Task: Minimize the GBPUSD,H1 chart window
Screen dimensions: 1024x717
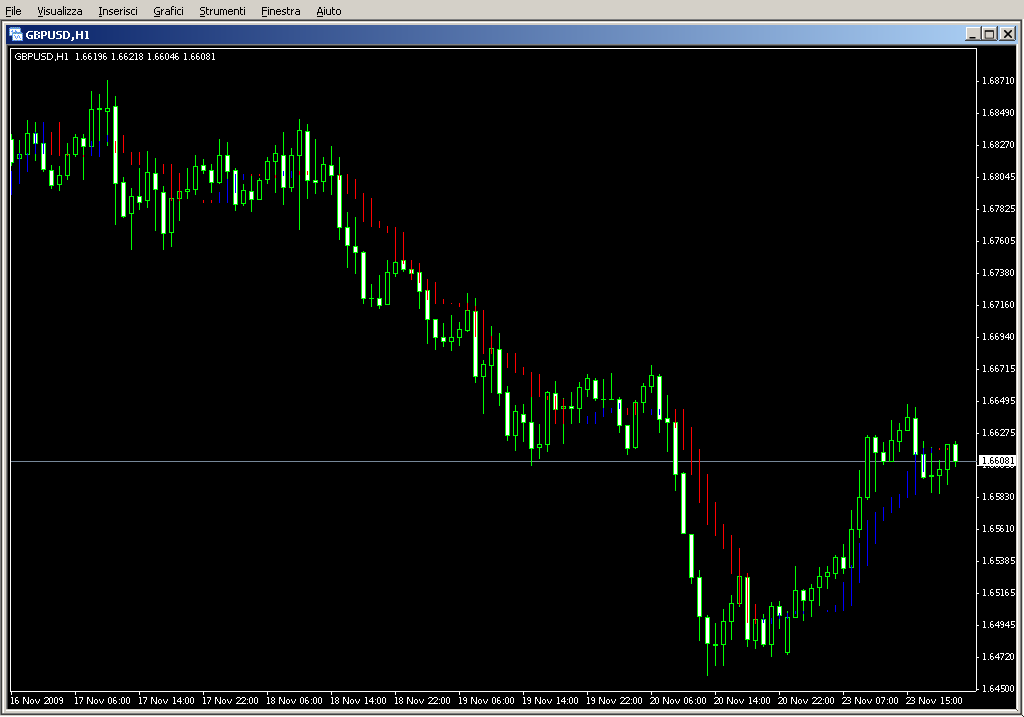Action: pyautogui.click(x=972, y=33)
